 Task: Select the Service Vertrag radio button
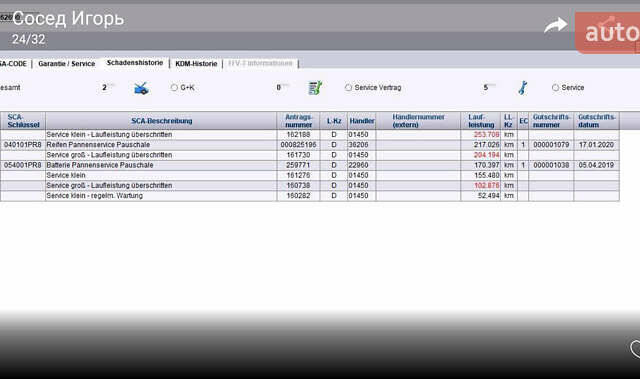point(348,87)
